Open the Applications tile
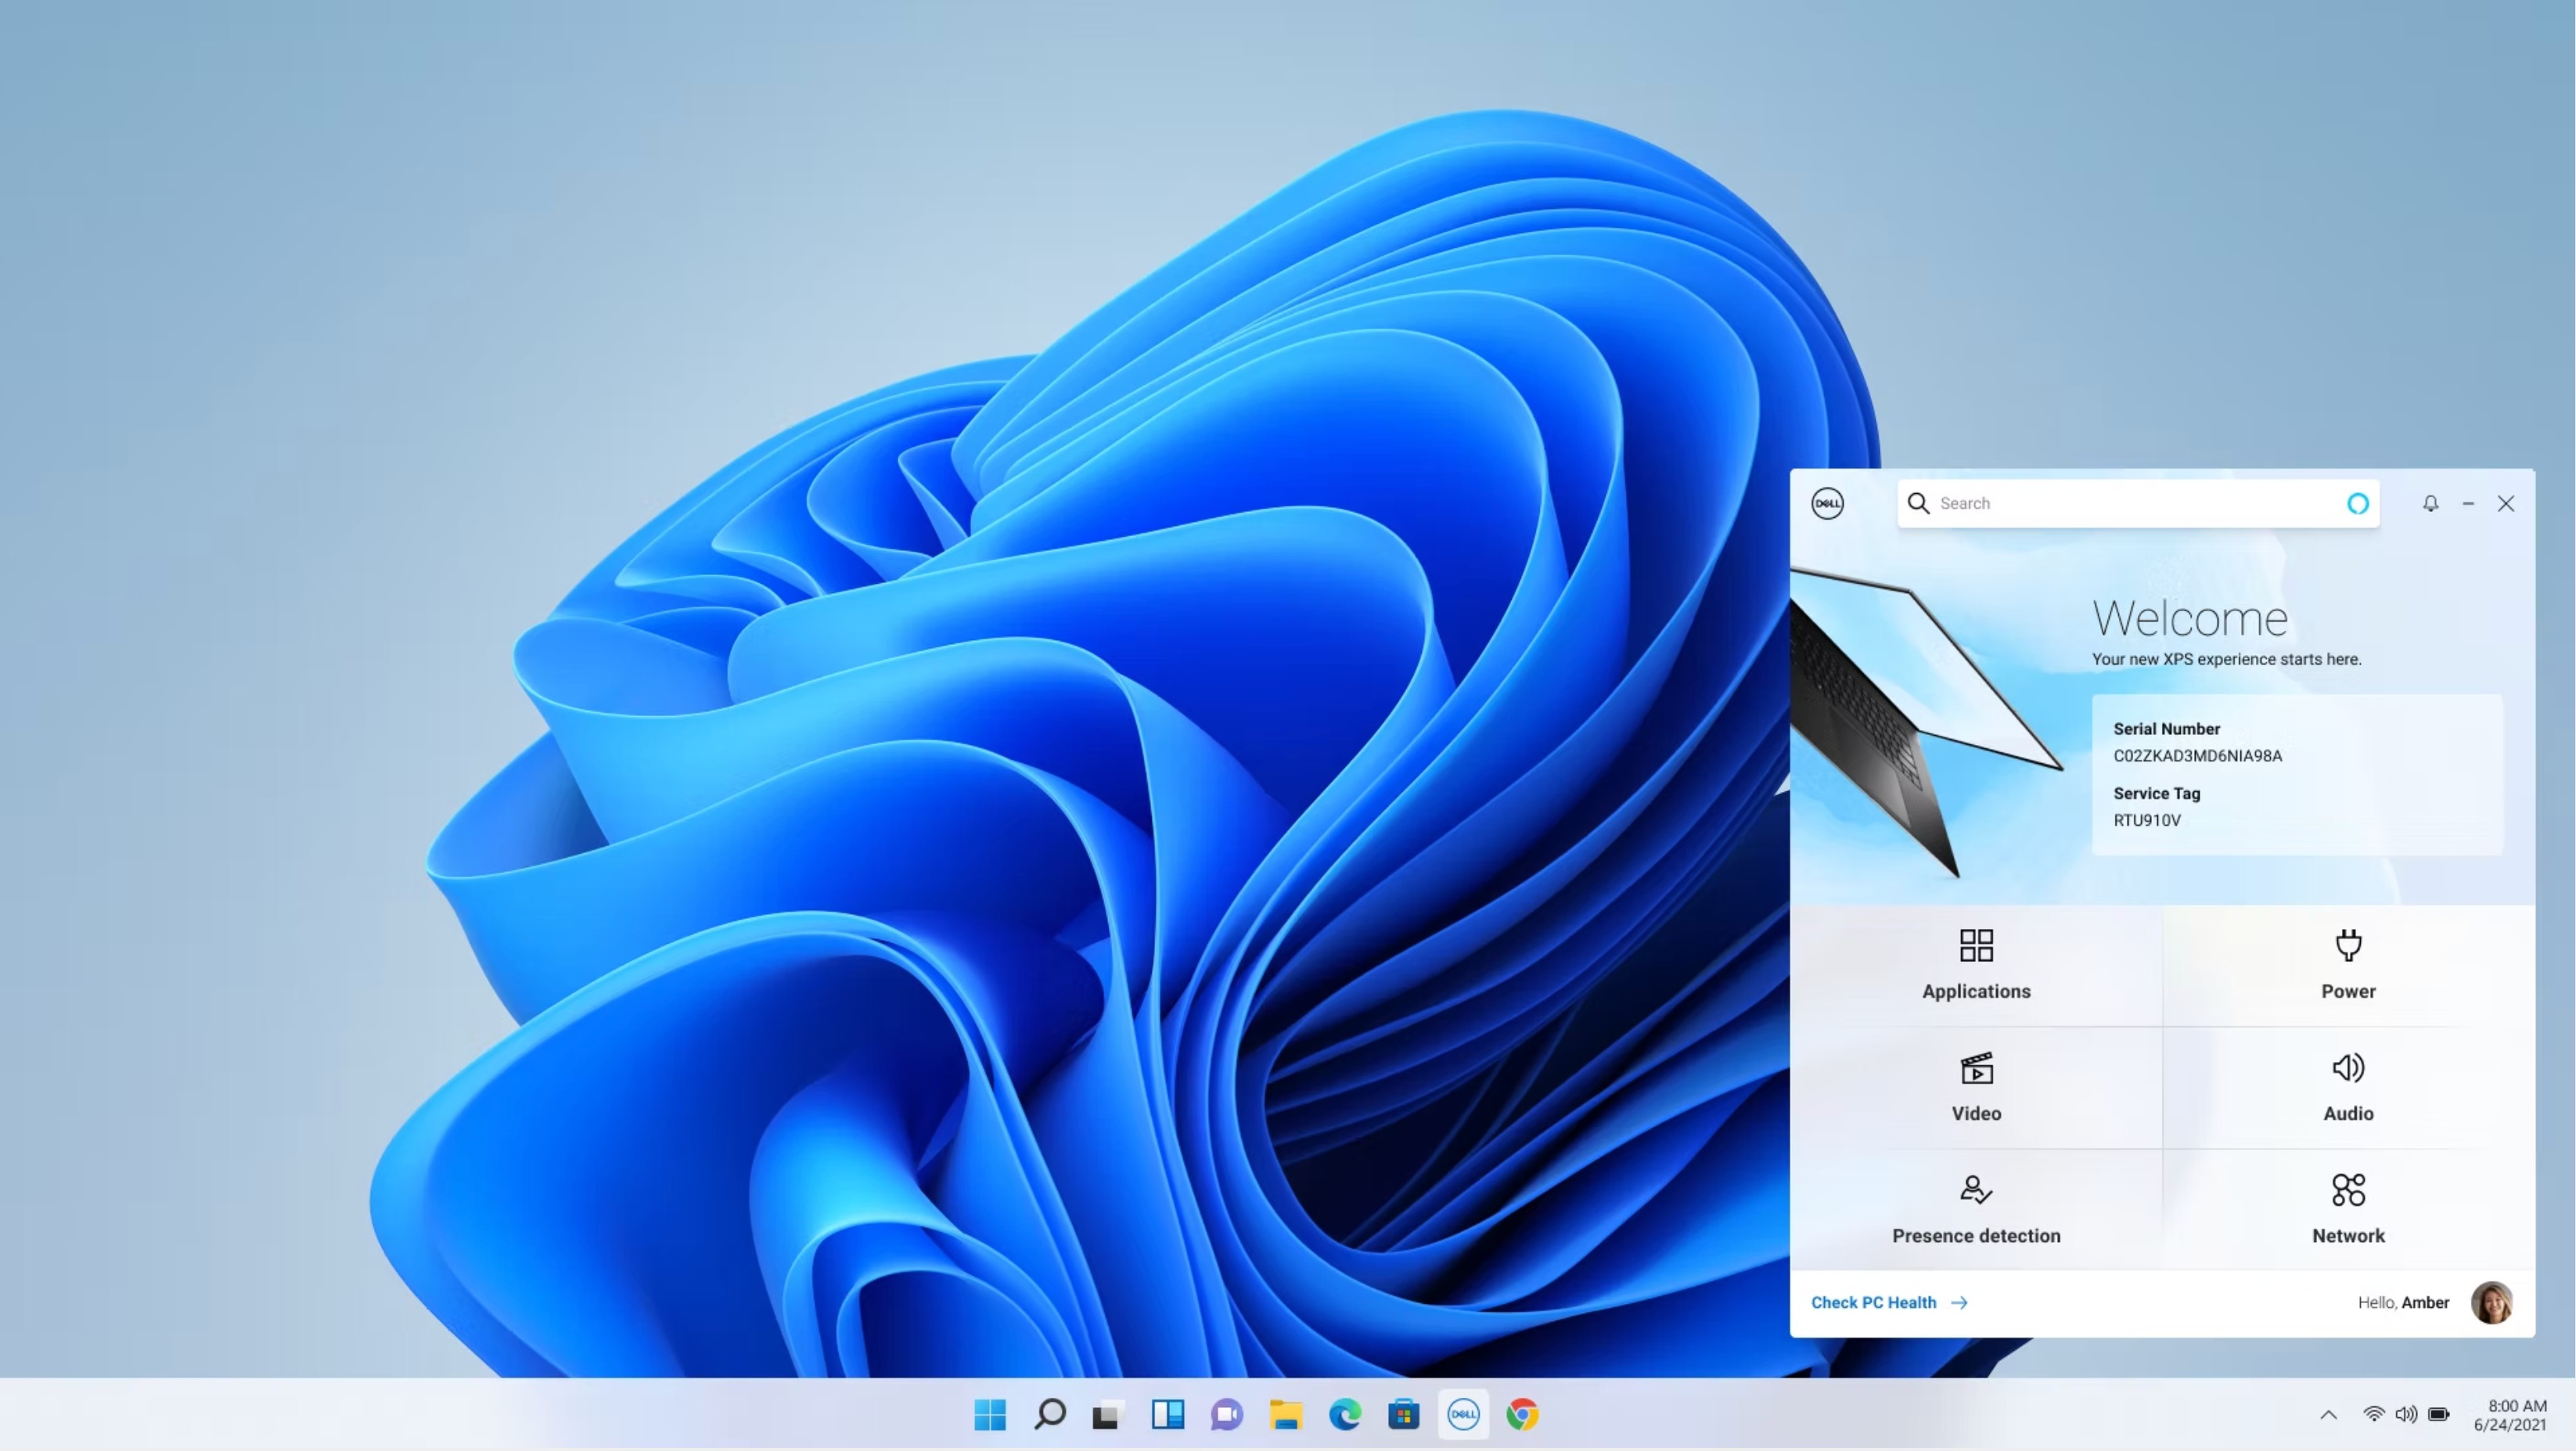Viewport: 2576px width, 1451px height. click(1975, 965)
